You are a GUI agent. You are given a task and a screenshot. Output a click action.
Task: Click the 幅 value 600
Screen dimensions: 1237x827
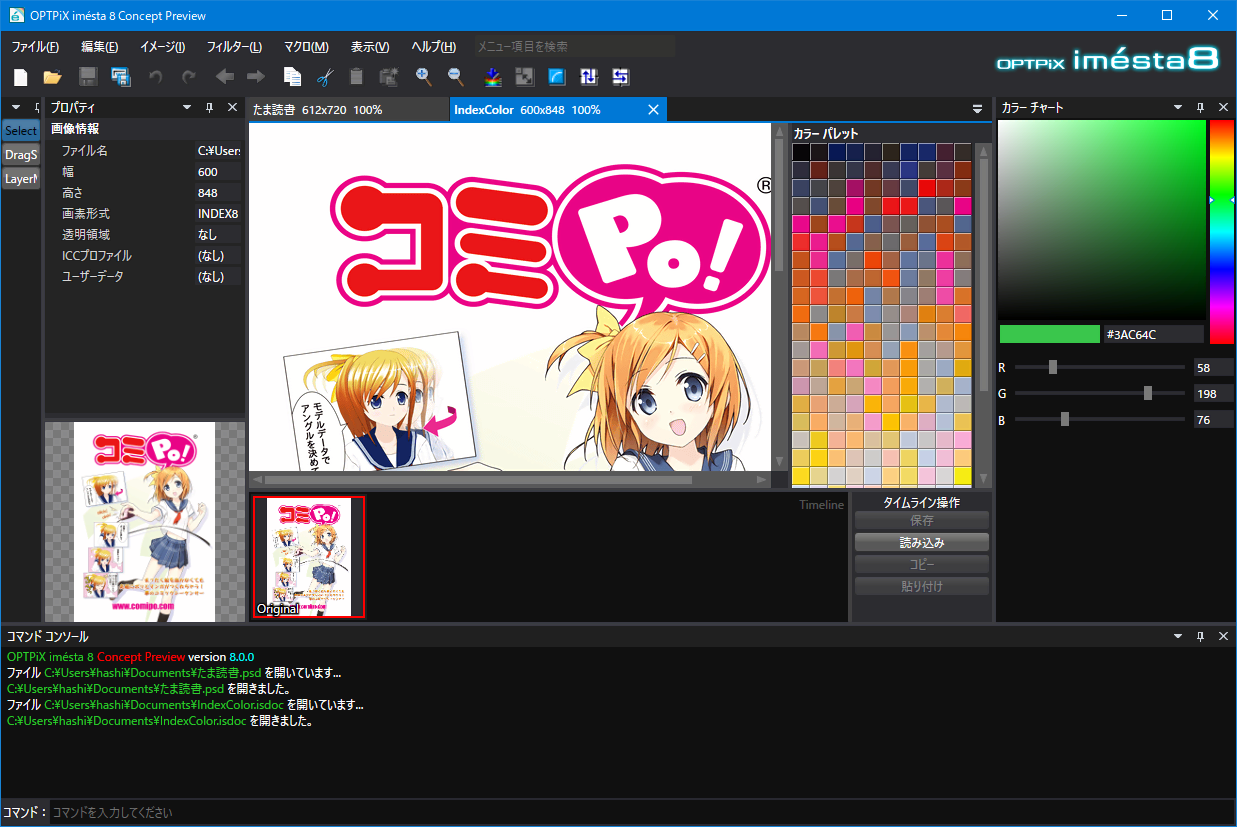tap(219, 172)
